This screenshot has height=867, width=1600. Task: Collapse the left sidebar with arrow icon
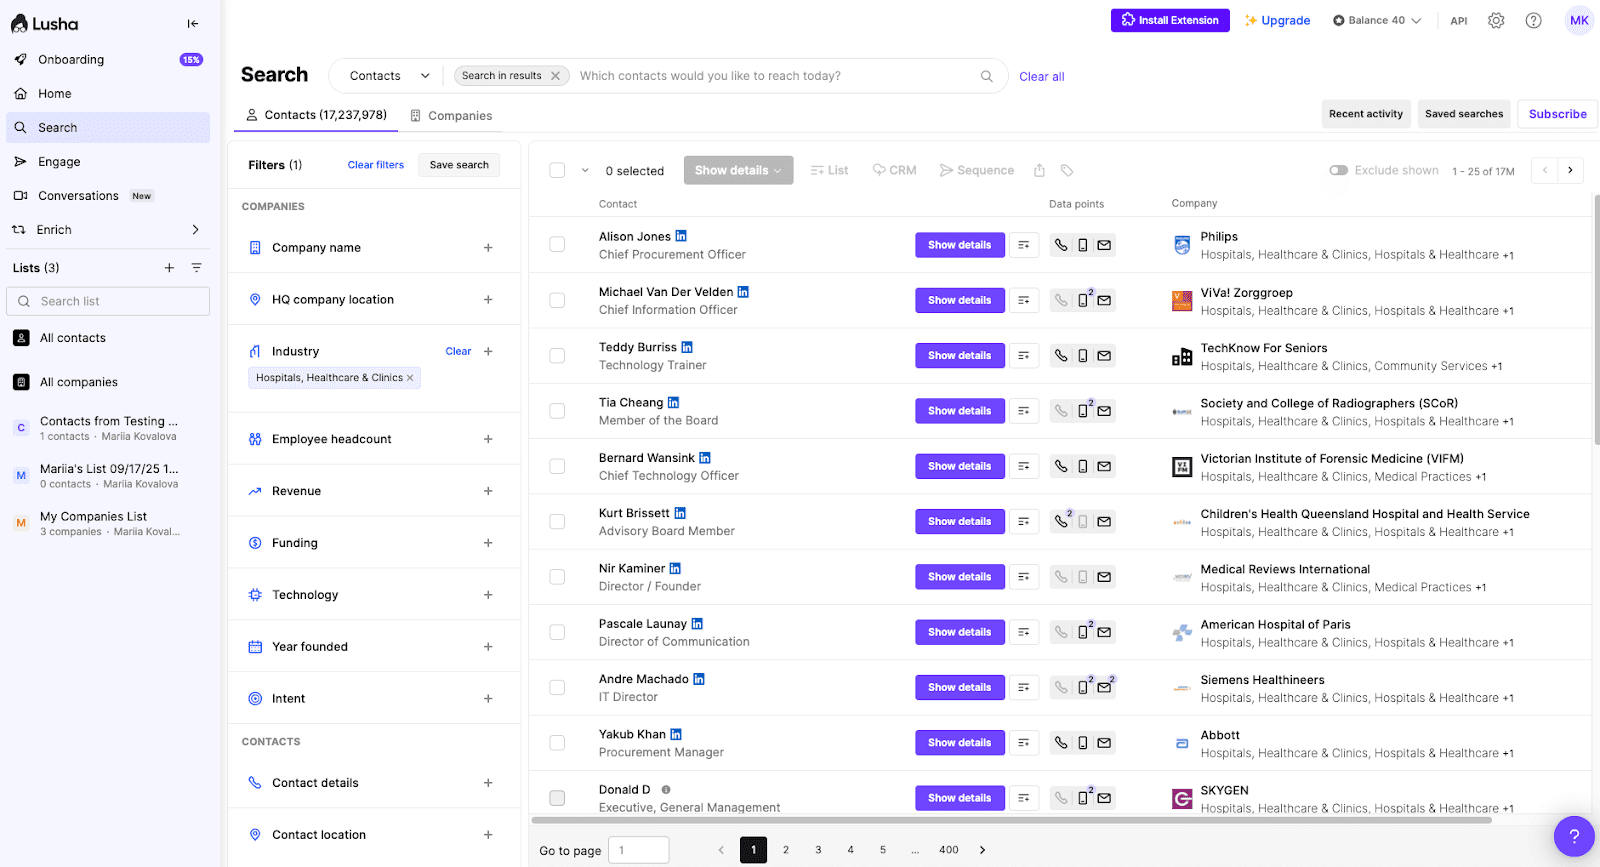(x=193, y=24)
